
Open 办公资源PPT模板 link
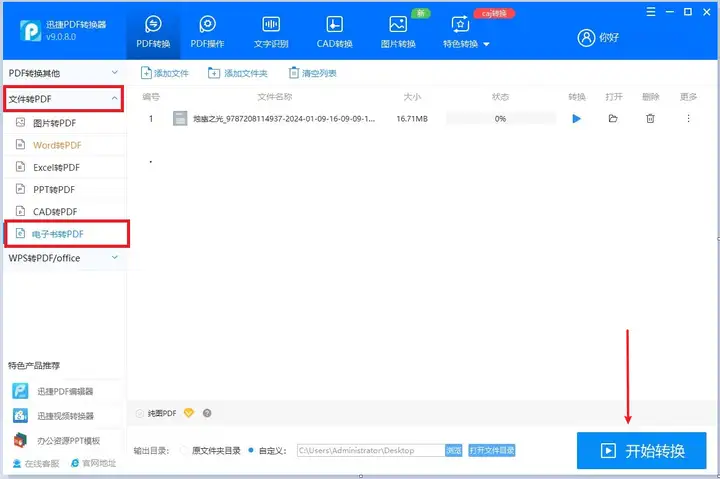57,440
